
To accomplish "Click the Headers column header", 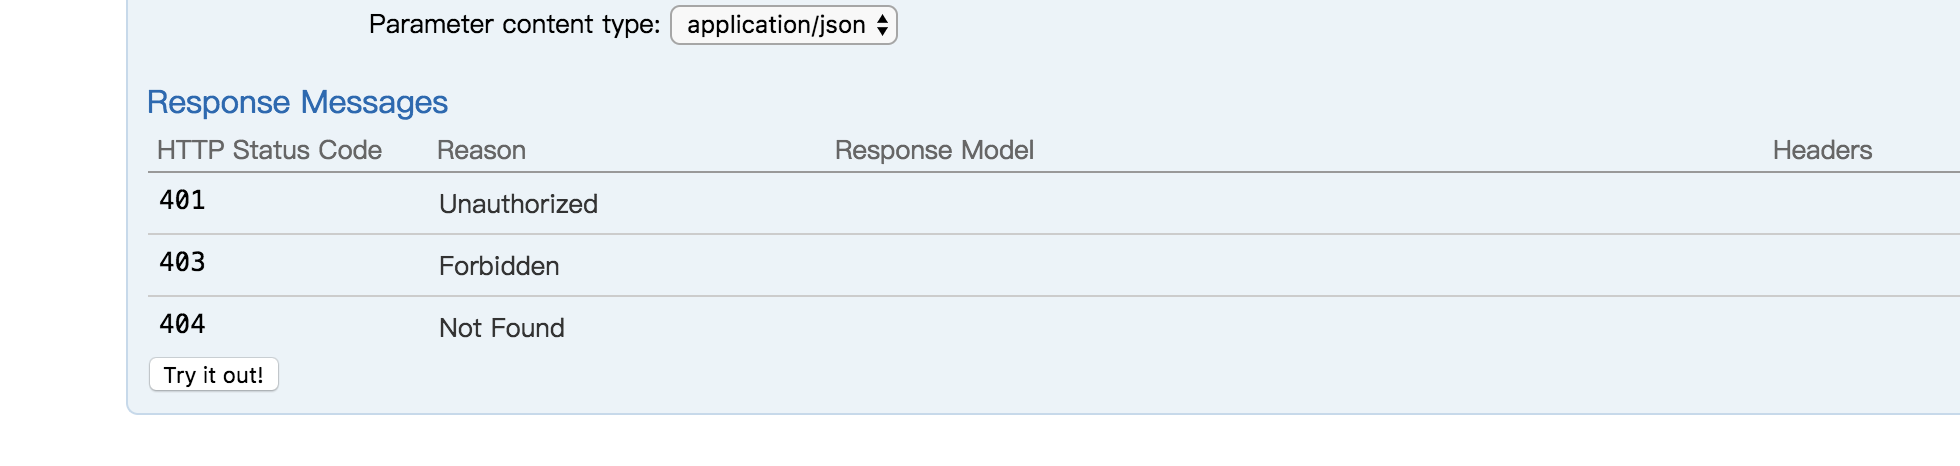I will [x=1822, y=150].
